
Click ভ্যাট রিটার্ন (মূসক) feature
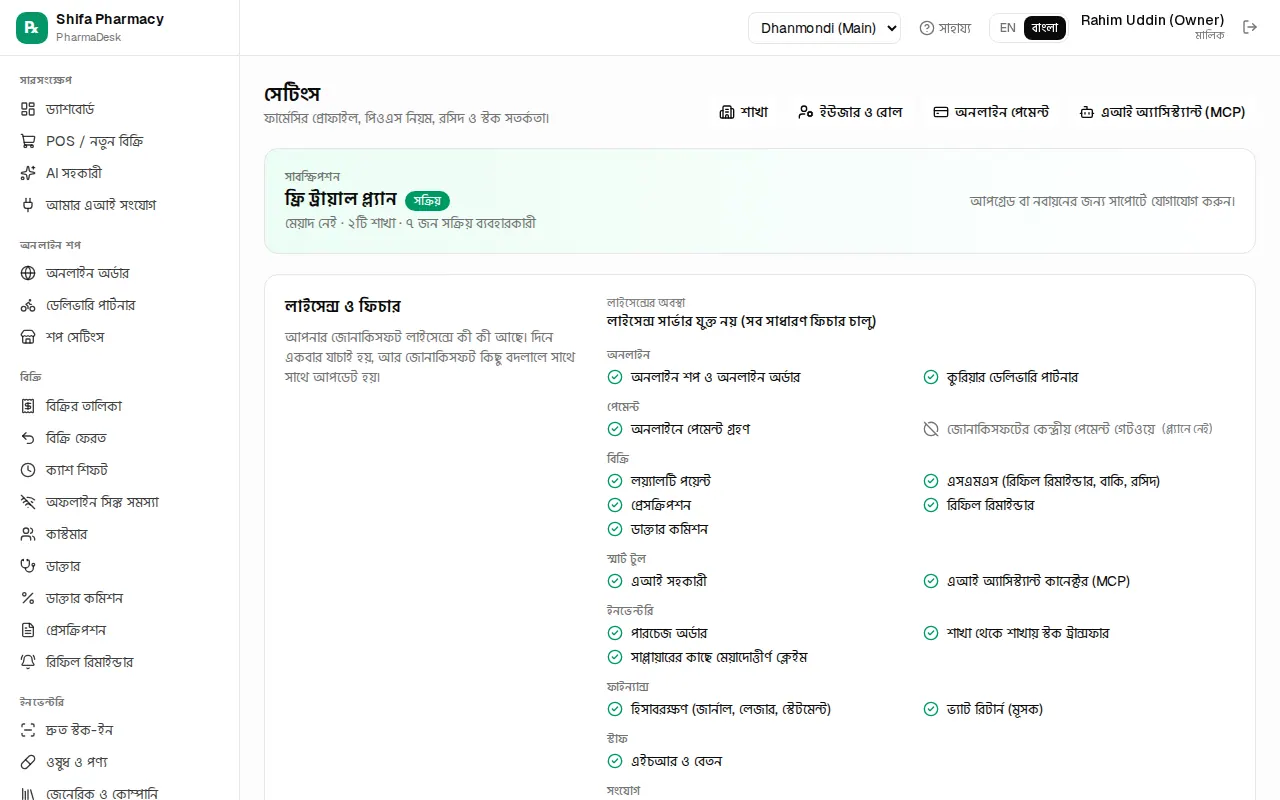[983, 709]
